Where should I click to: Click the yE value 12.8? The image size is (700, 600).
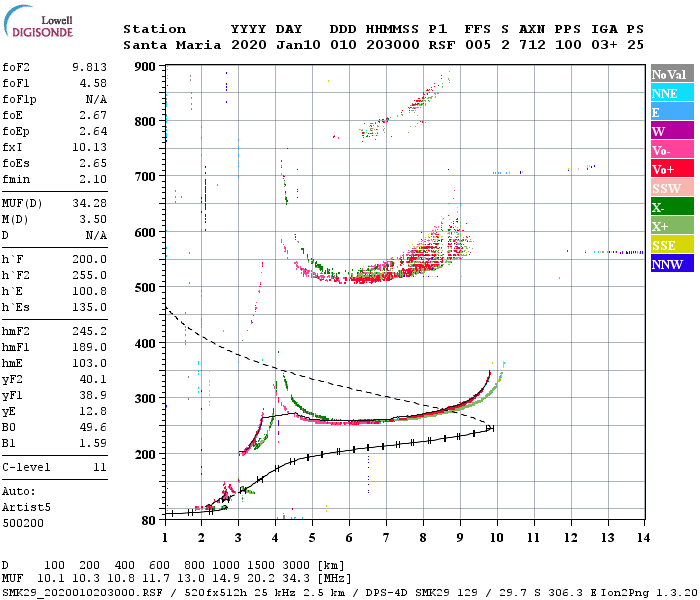(x=93, y=412)
